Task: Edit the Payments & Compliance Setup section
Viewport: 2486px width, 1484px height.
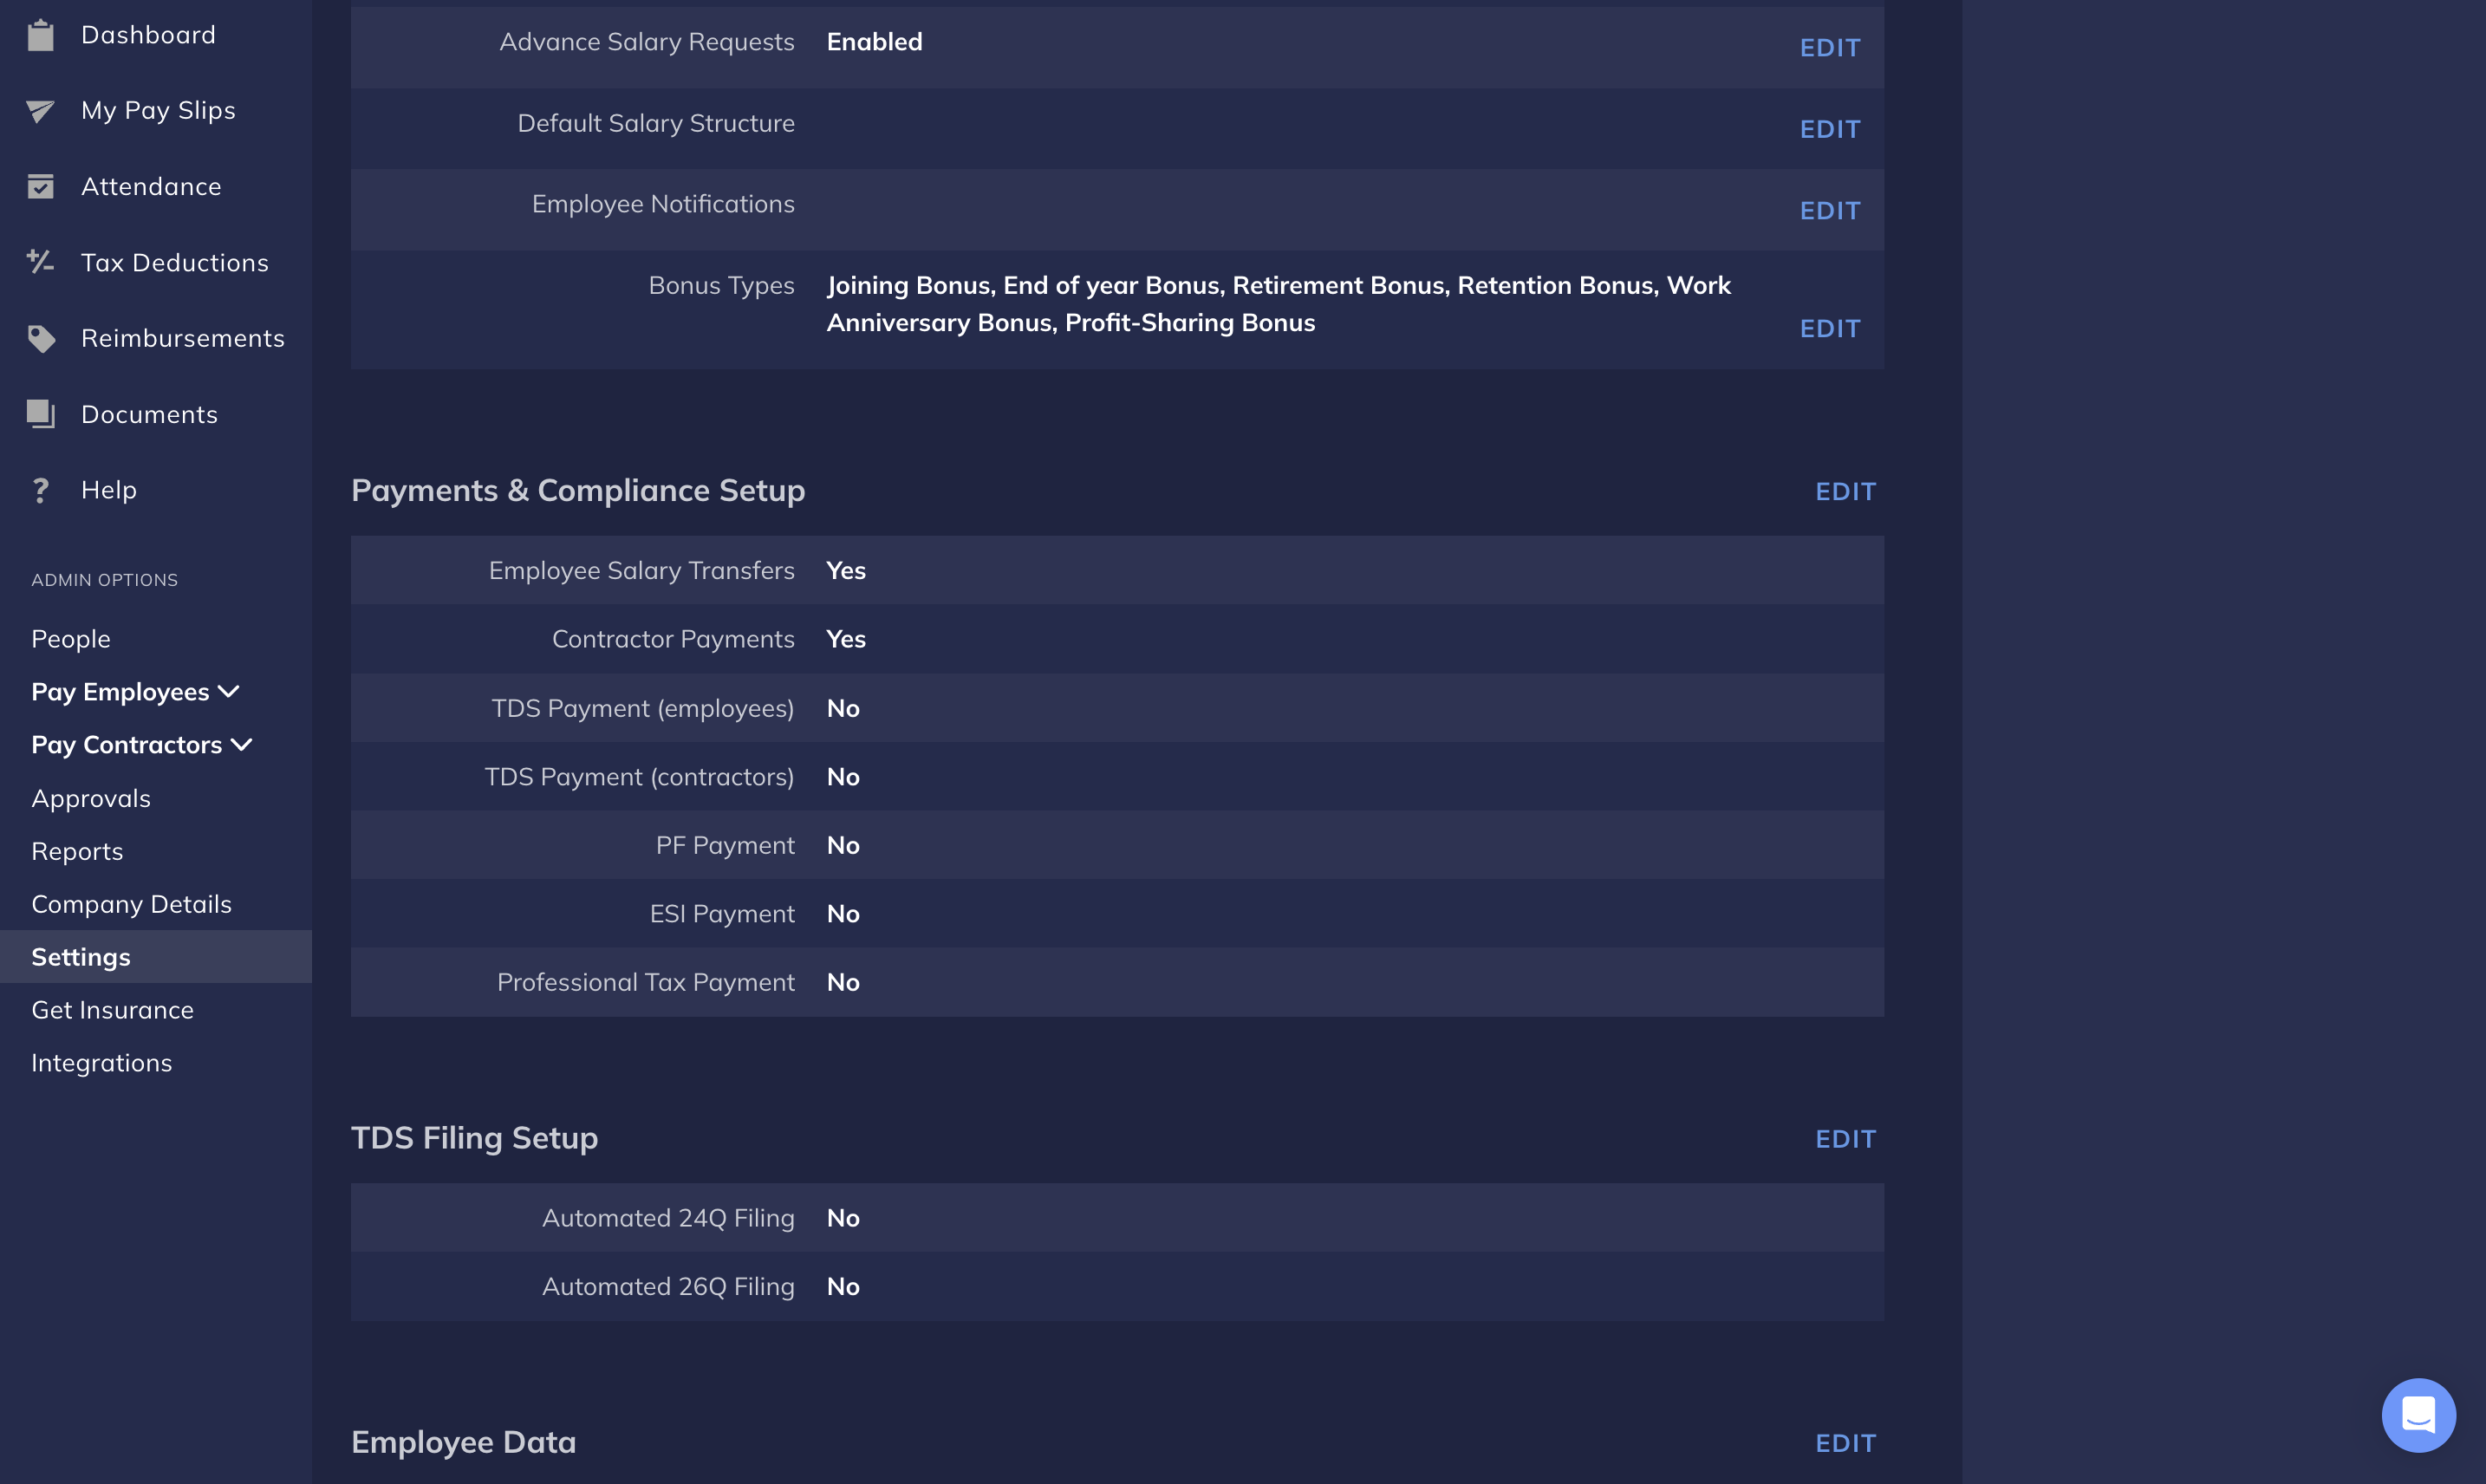Action: point(1845,490)
